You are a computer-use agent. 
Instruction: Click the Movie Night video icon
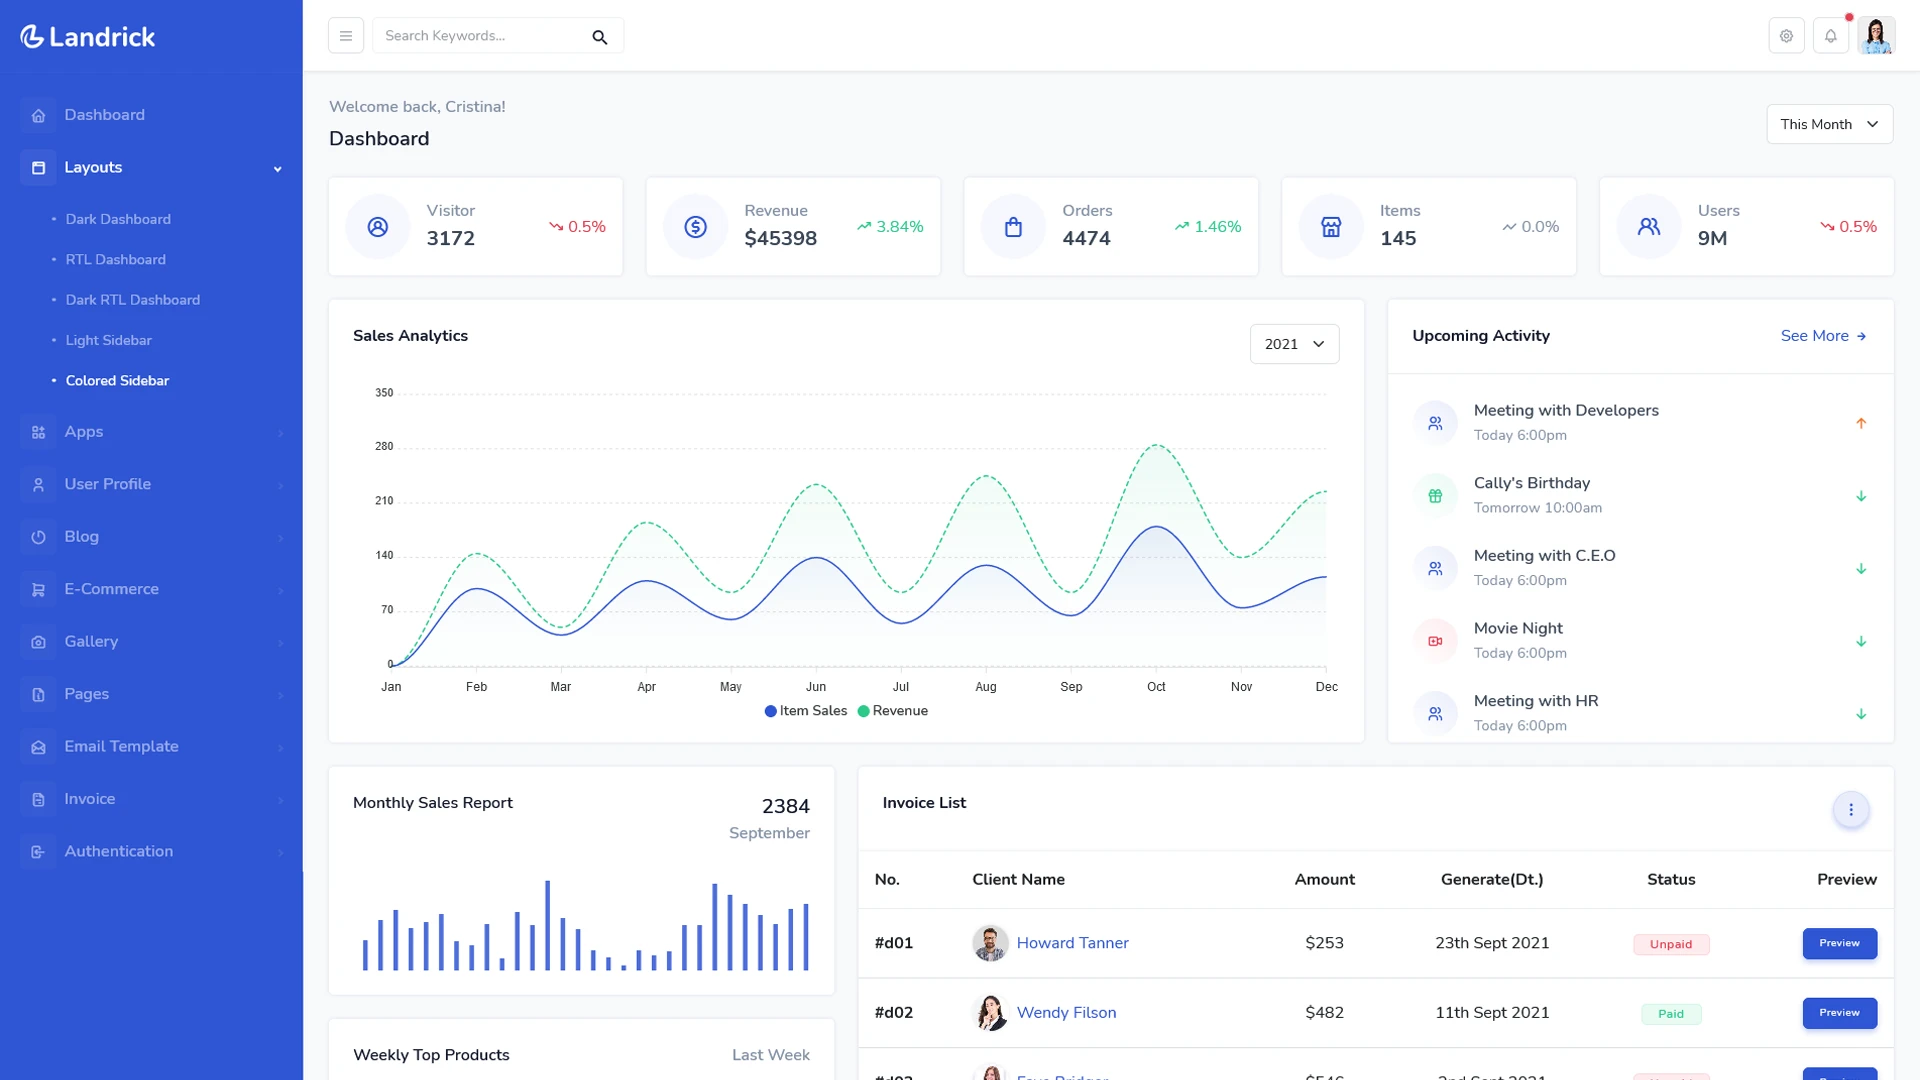tap(1435, 641)
